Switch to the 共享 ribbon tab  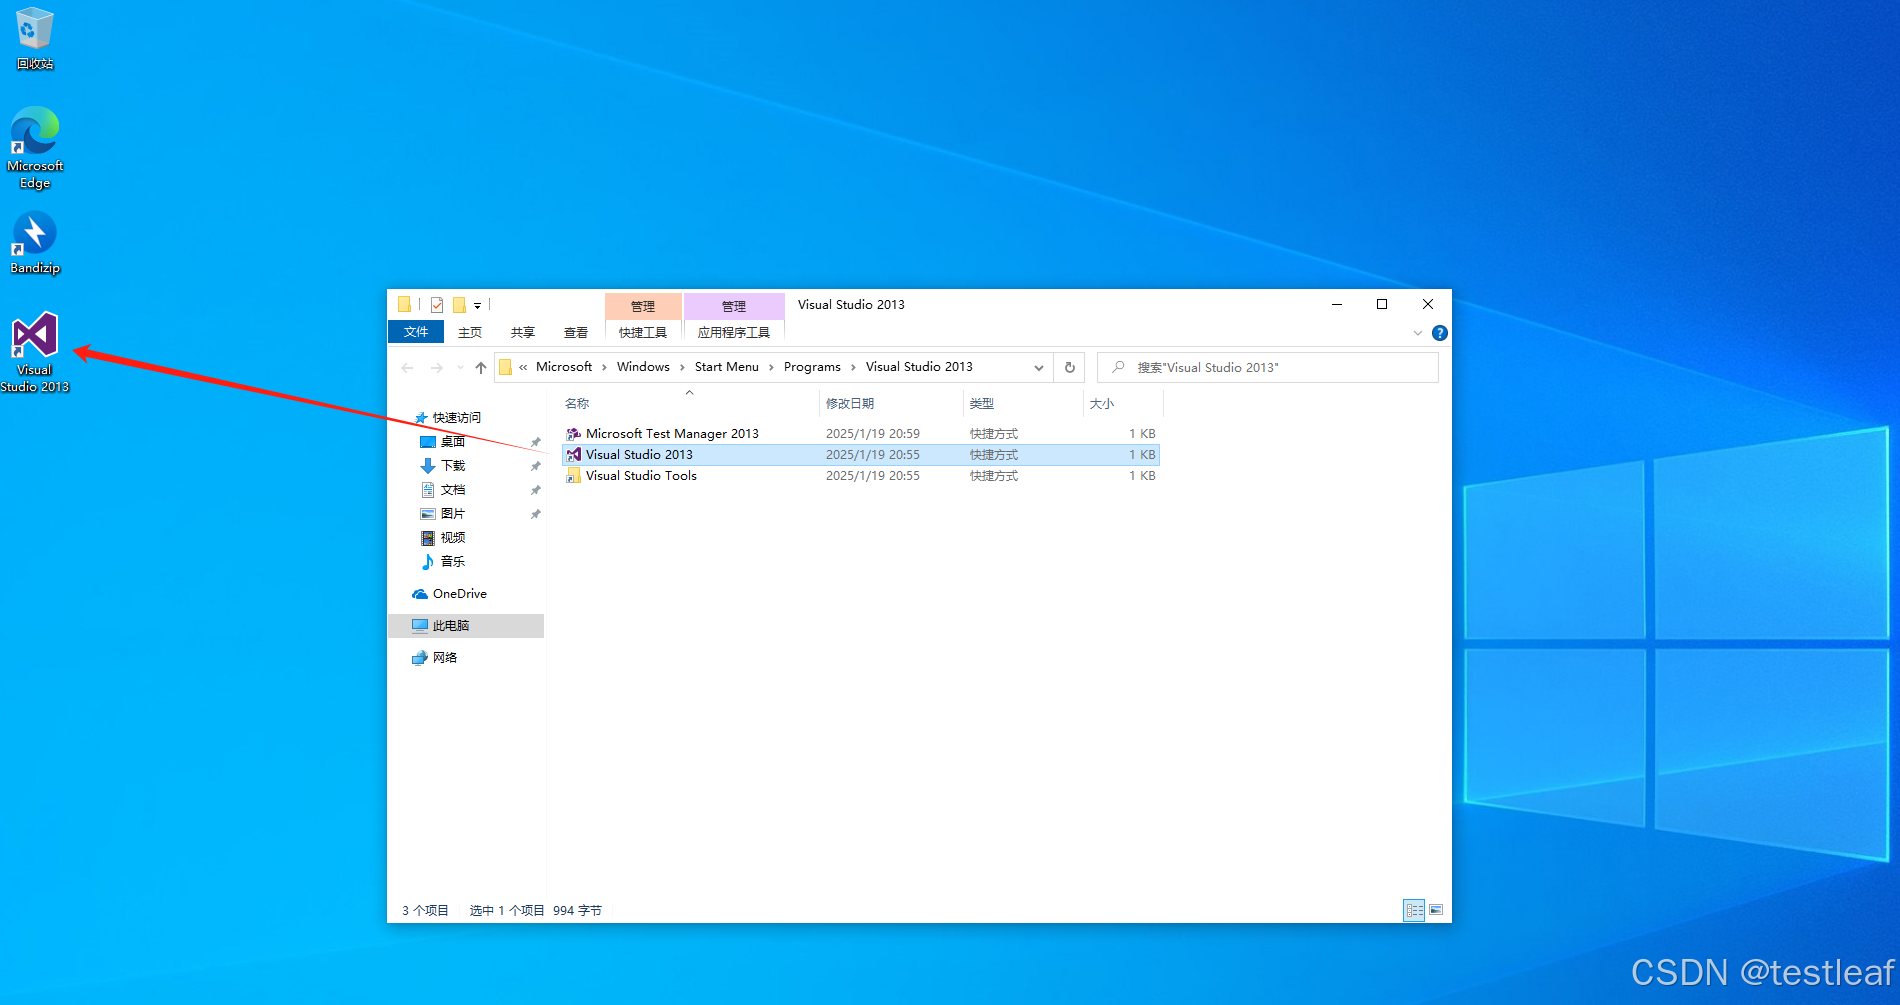click(x=523, y=332)
